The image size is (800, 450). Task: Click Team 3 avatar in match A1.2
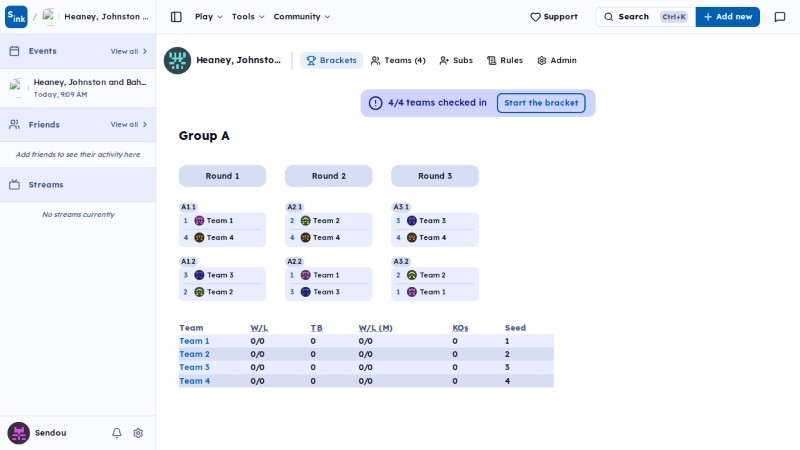(x=199, y=275)
